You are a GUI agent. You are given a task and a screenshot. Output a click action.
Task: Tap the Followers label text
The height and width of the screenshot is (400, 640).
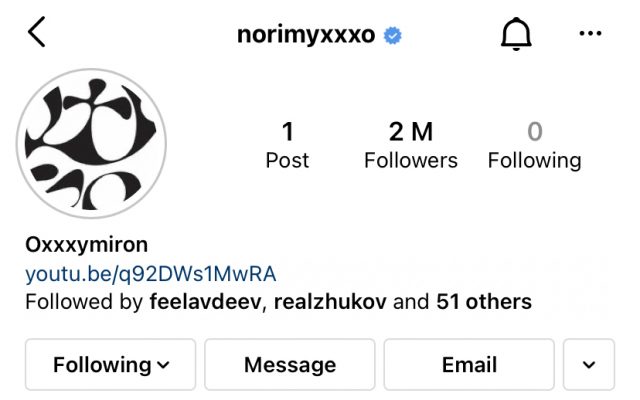tap(411, 160)
